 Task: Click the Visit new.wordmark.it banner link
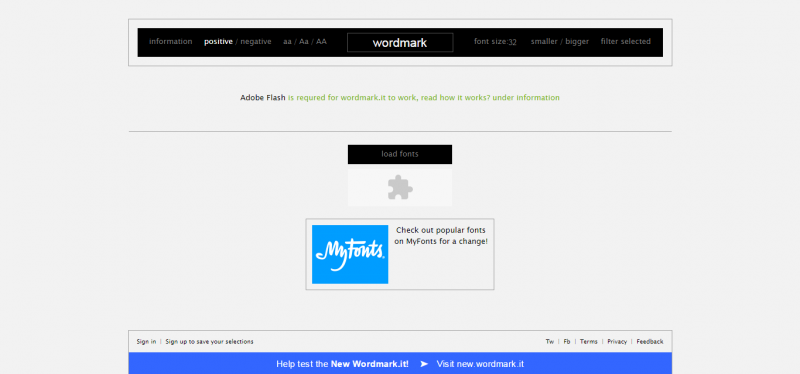pos(480,364)
